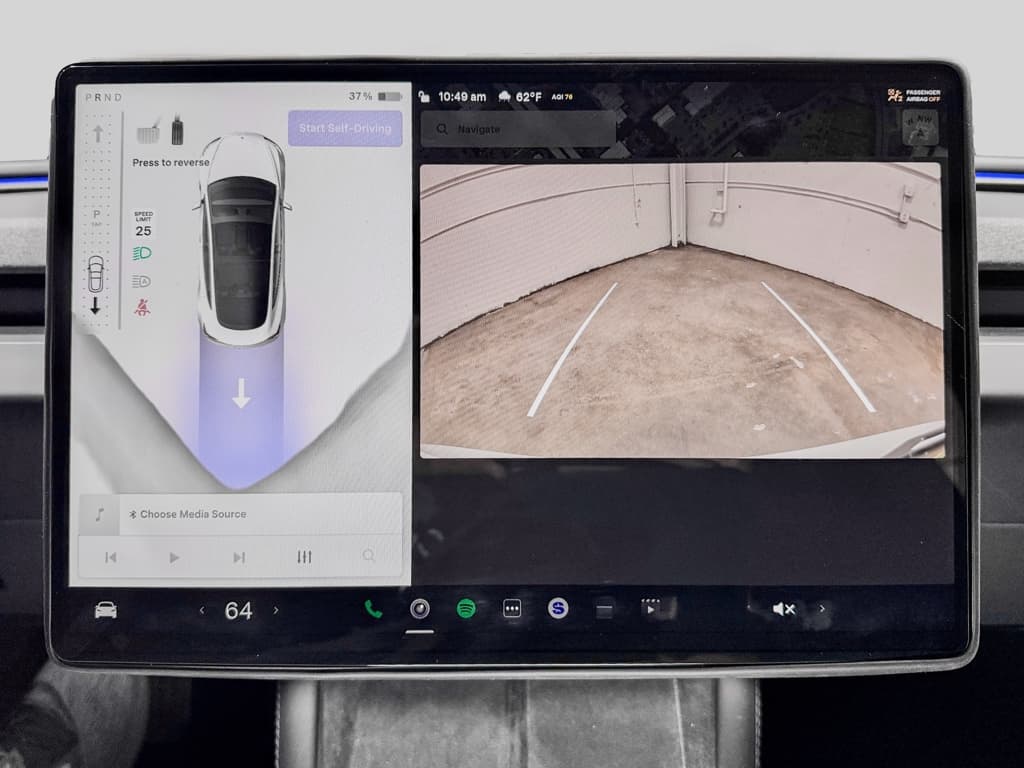This screenshot has height=768, width=1024.
Task: Tap the audio settings sliders icon
Action: (305, 557)
